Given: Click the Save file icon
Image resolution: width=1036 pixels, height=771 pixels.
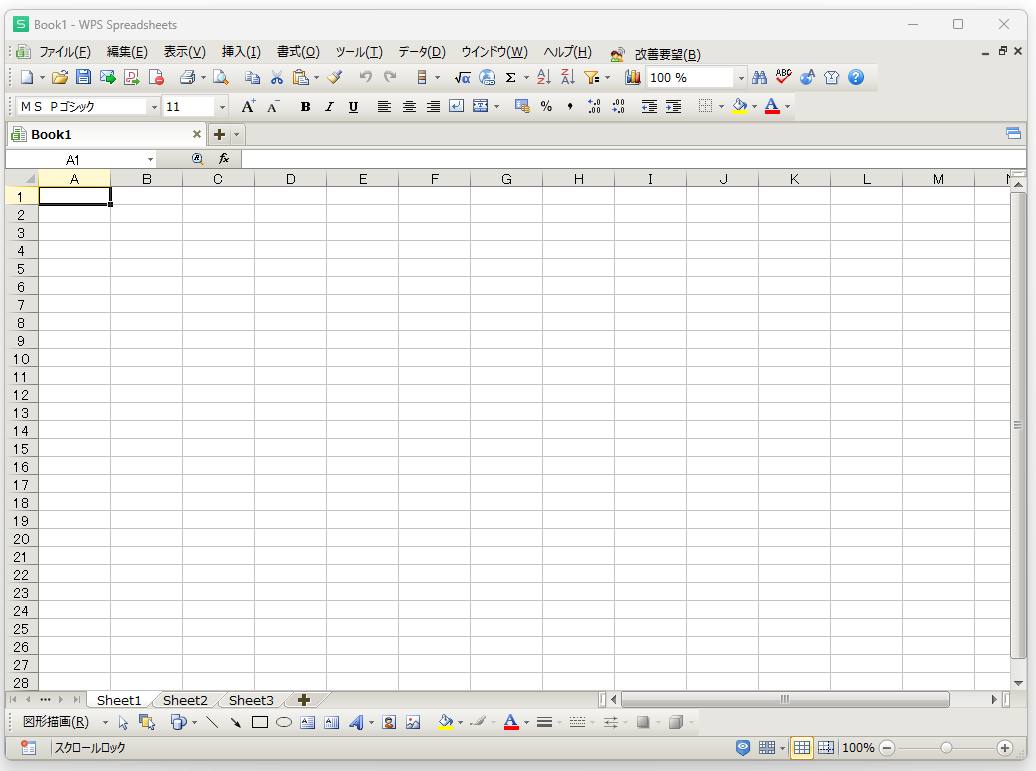Looking at the screenshot, I should [x=84, y=77].
